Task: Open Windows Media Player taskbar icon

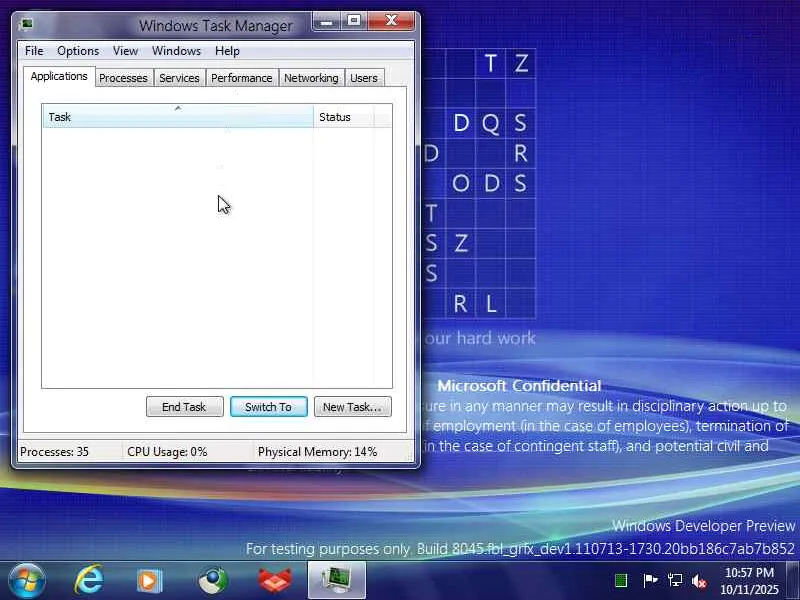Action: point(149,581)
